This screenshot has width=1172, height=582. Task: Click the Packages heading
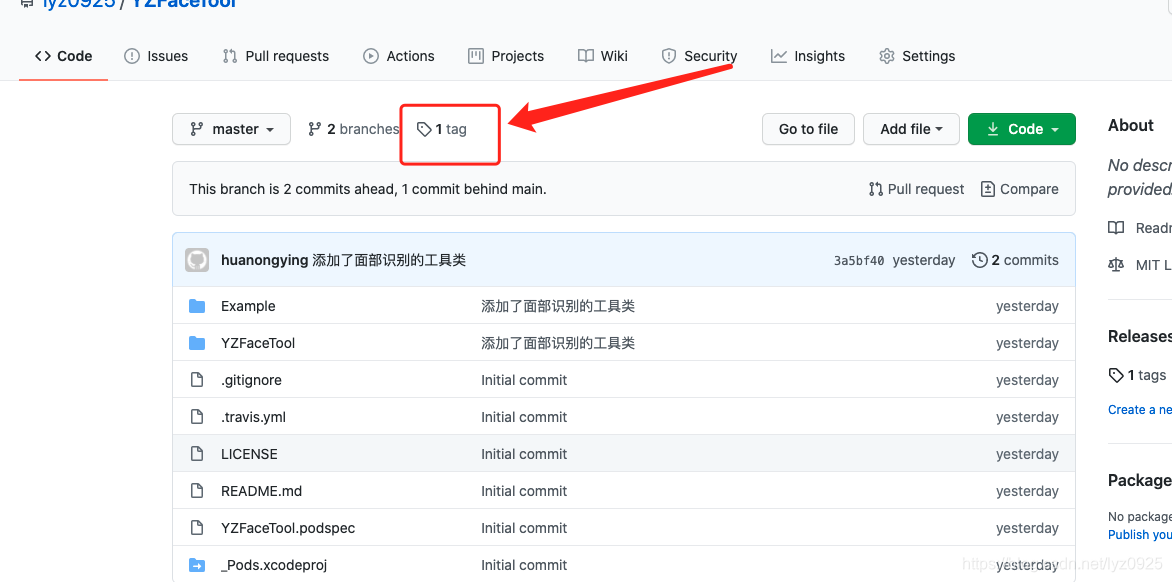coord(1140,480)
